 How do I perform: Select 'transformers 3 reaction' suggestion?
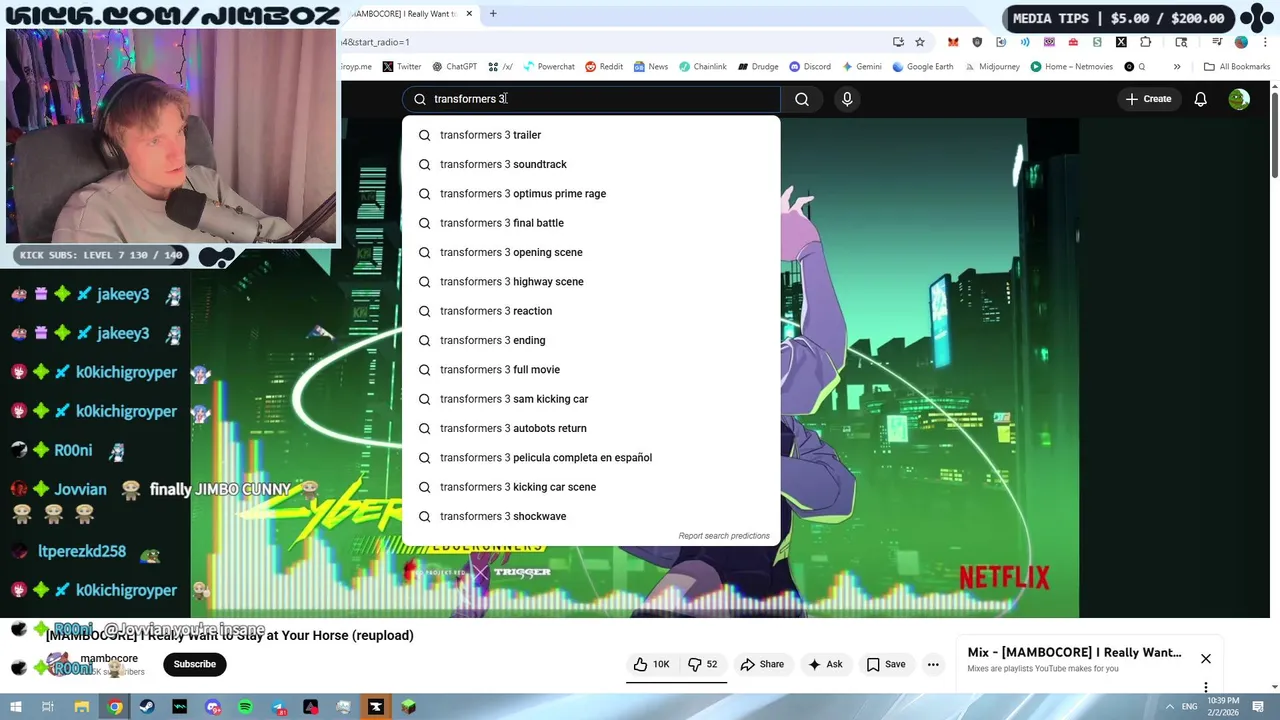pyautogui.click(x=591, y=311)
